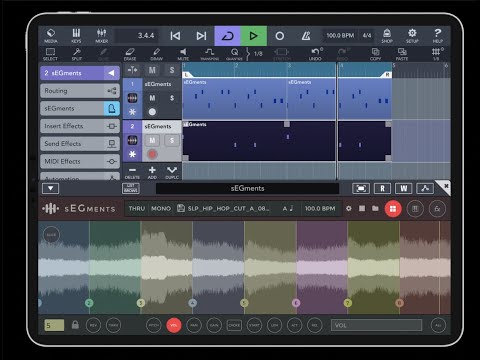Open the MIDI Effects section

point(80,161)
